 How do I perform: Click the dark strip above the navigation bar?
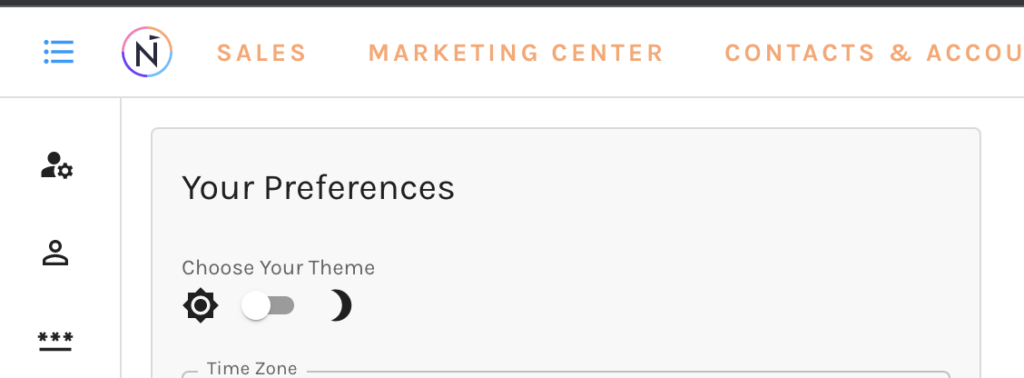coord(512,3)
